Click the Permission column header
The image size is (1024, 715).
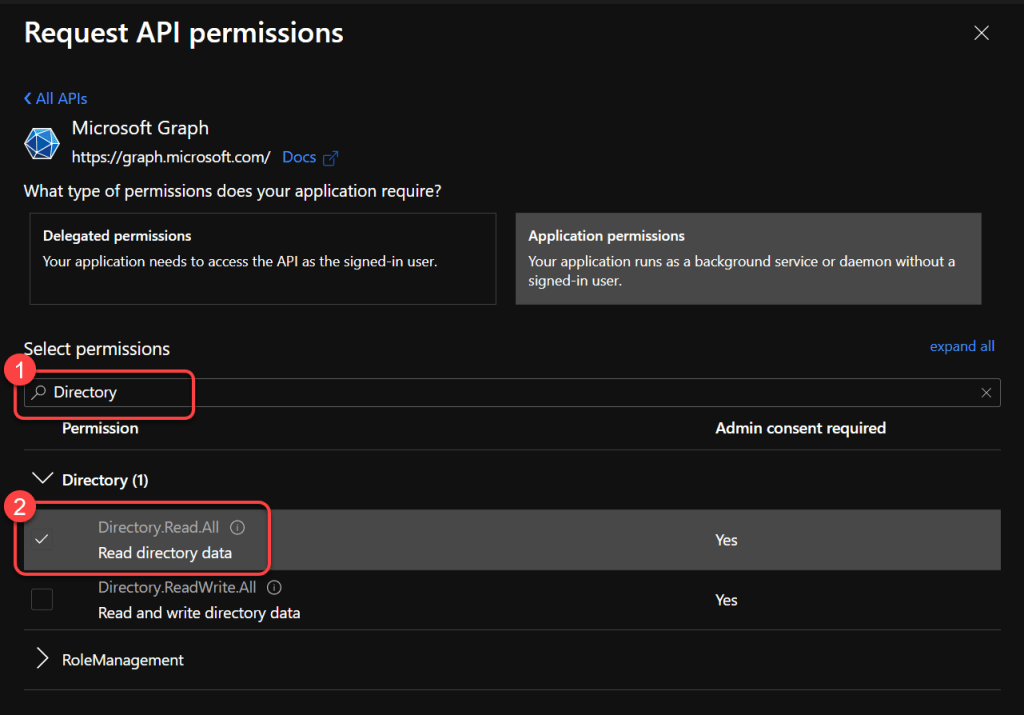(x=100, y=428)
